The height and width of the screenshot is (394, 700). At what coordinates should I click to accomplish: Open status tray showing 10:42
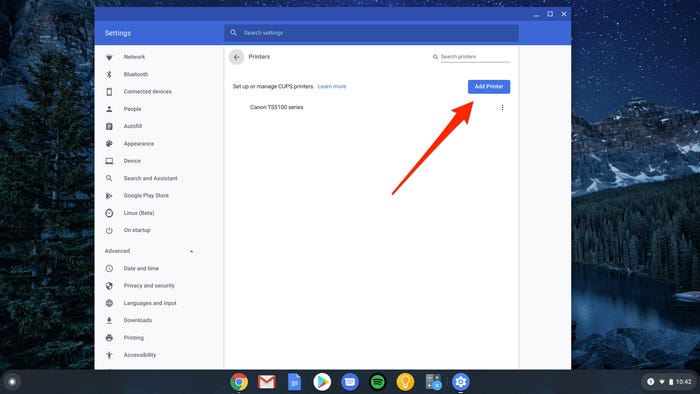(668, 382)
